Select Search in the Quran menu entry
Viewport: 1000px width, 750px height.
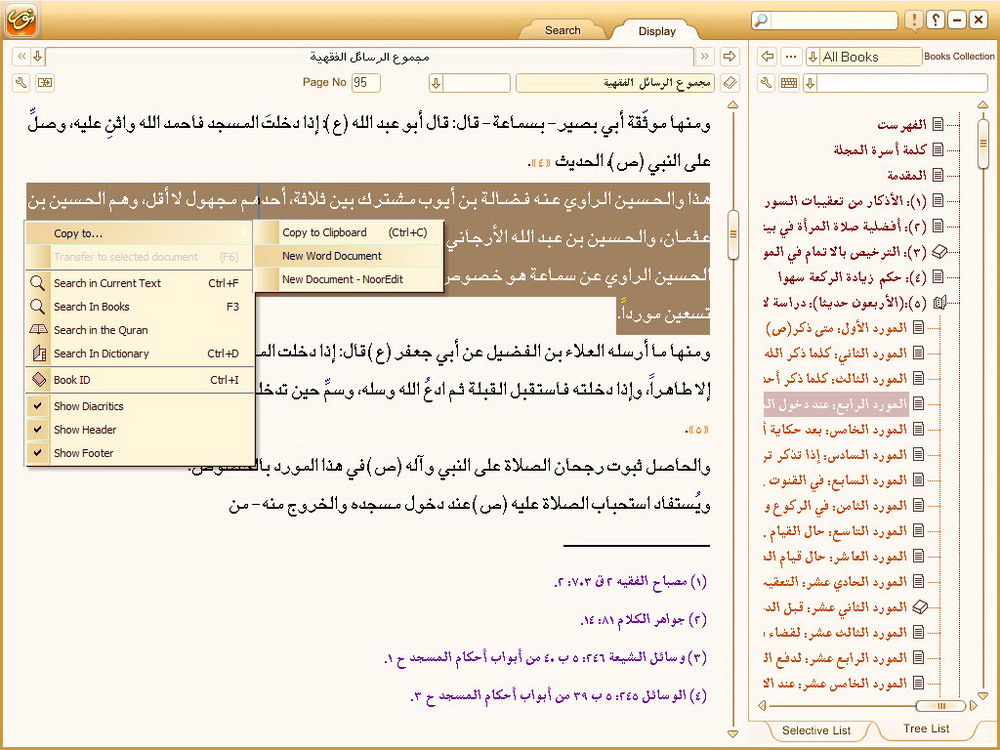(x=139, y=330)
